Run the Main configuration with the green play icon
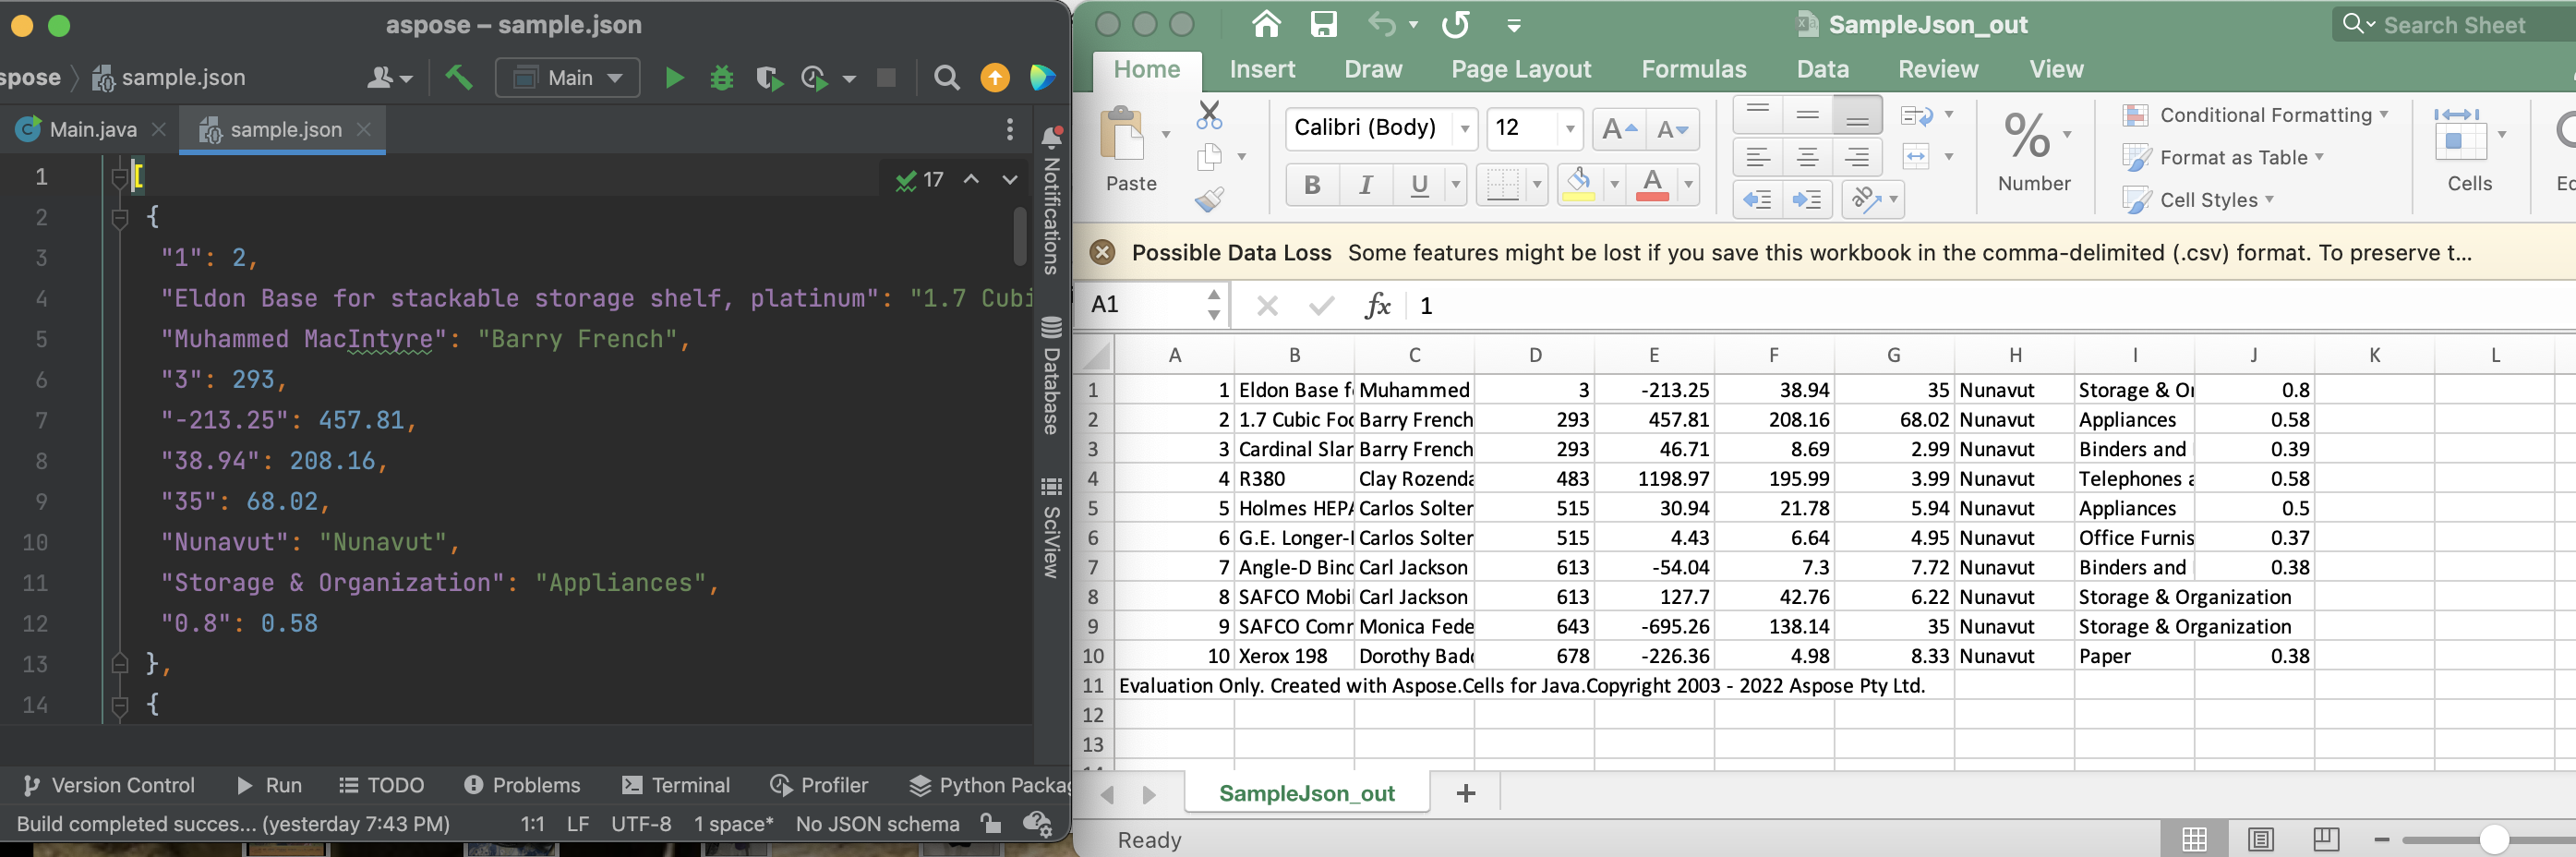This screenshot has width=2576, height=857. (x=674, y=77)
